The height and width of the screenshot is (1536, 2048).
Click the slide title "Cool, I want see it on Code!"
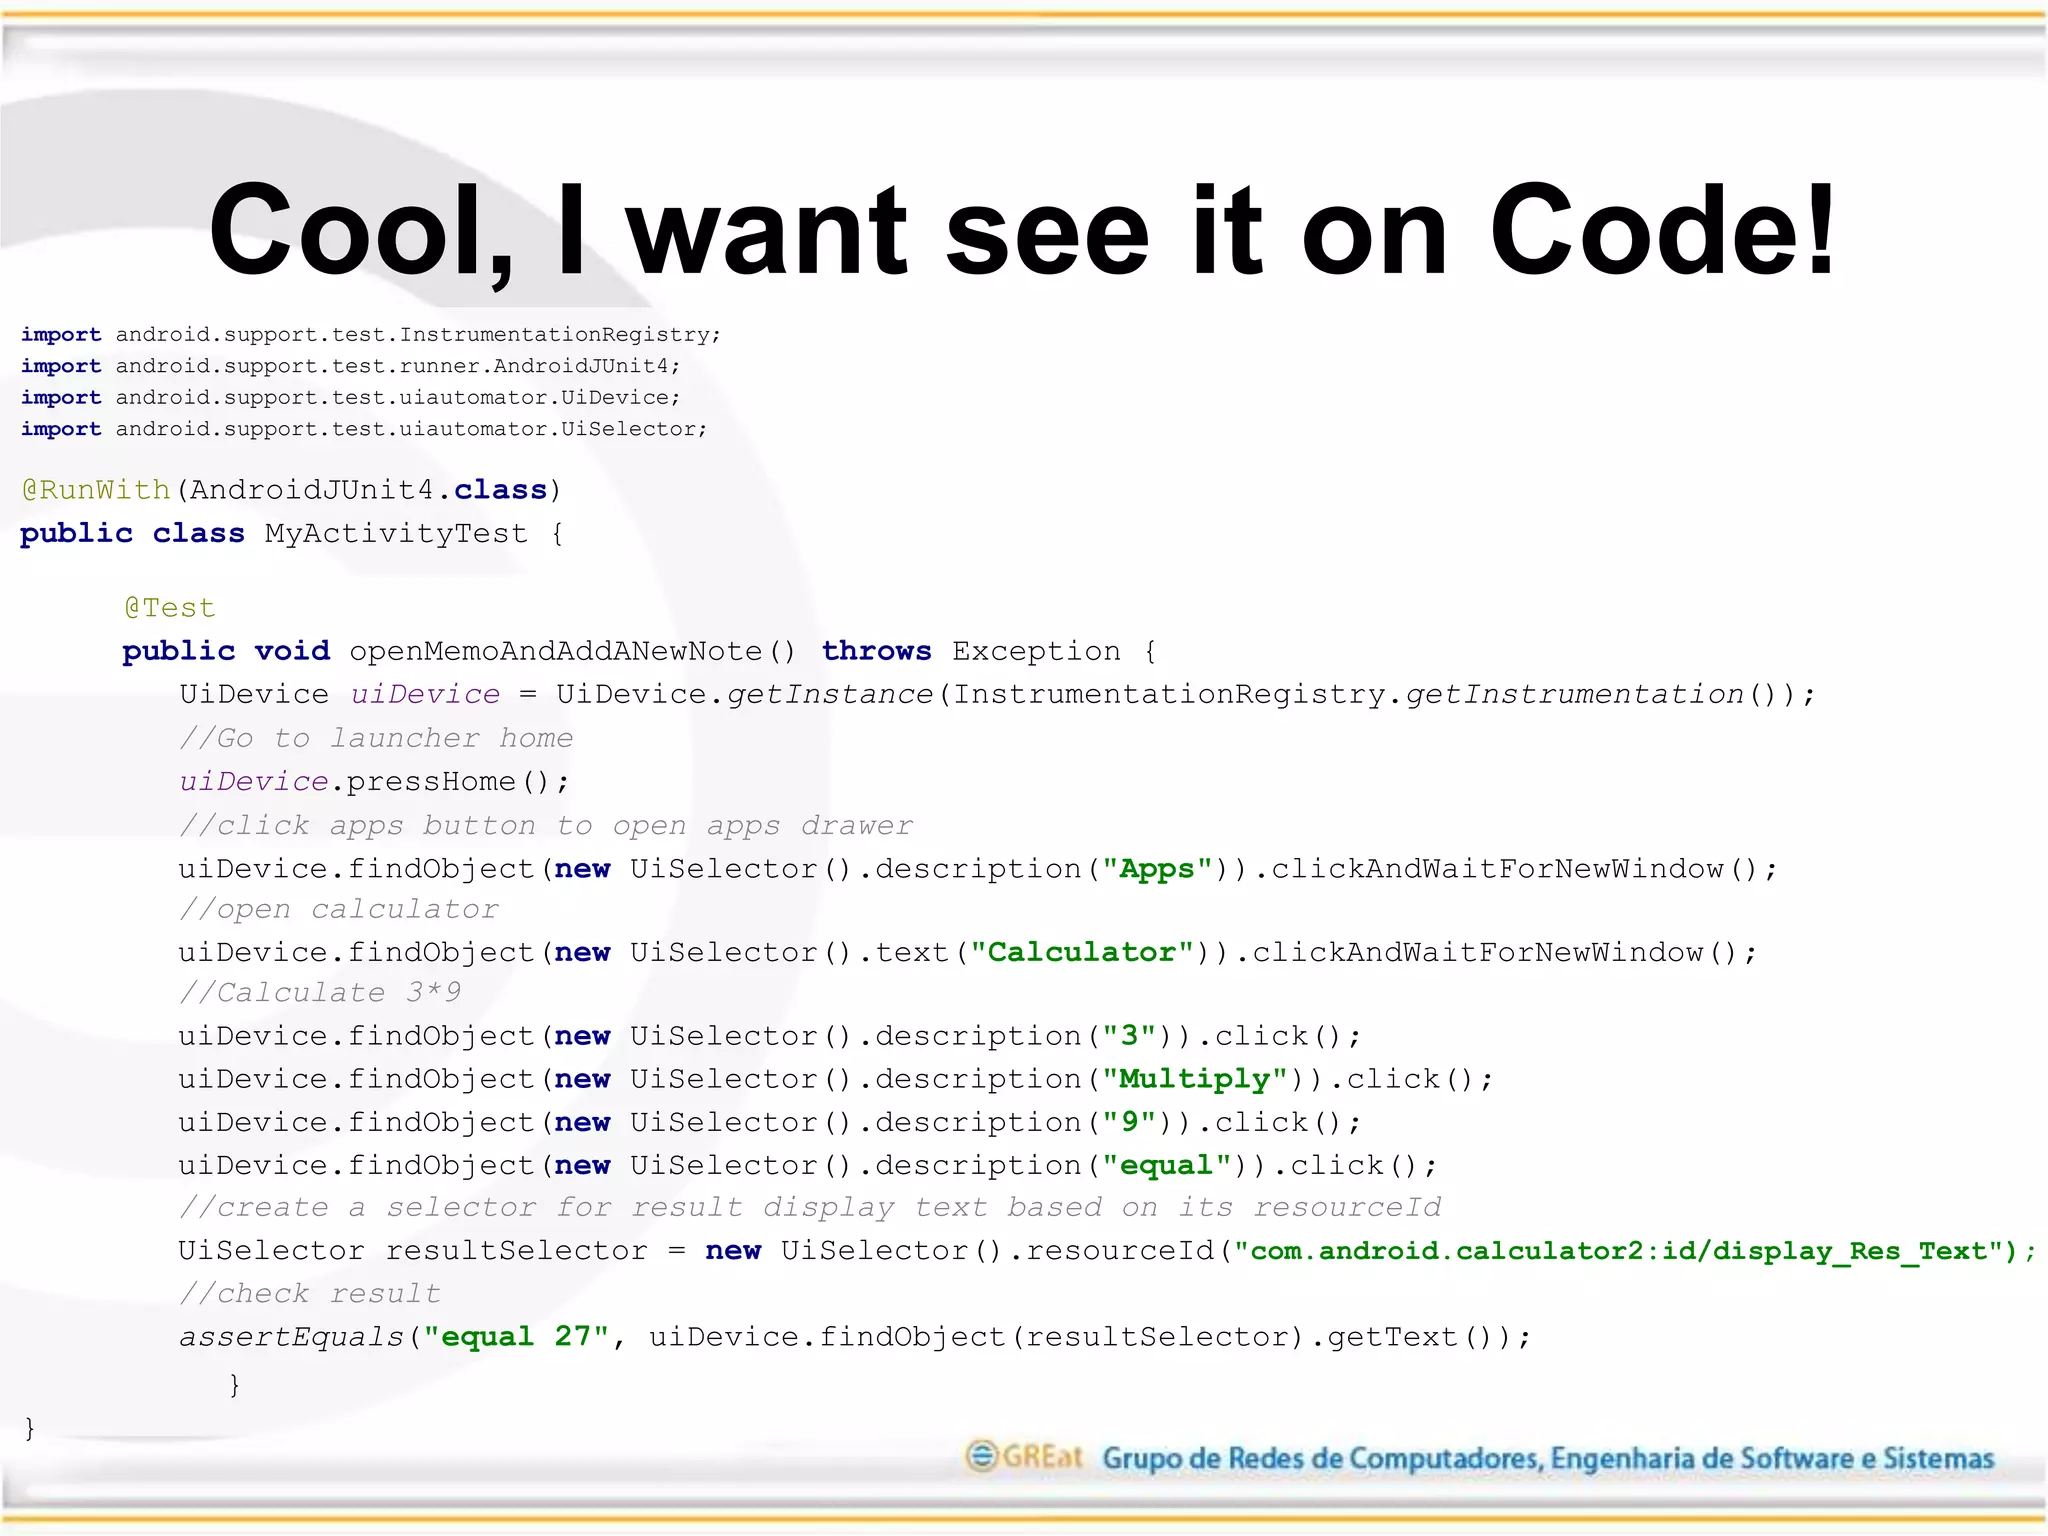(1022, 230)
